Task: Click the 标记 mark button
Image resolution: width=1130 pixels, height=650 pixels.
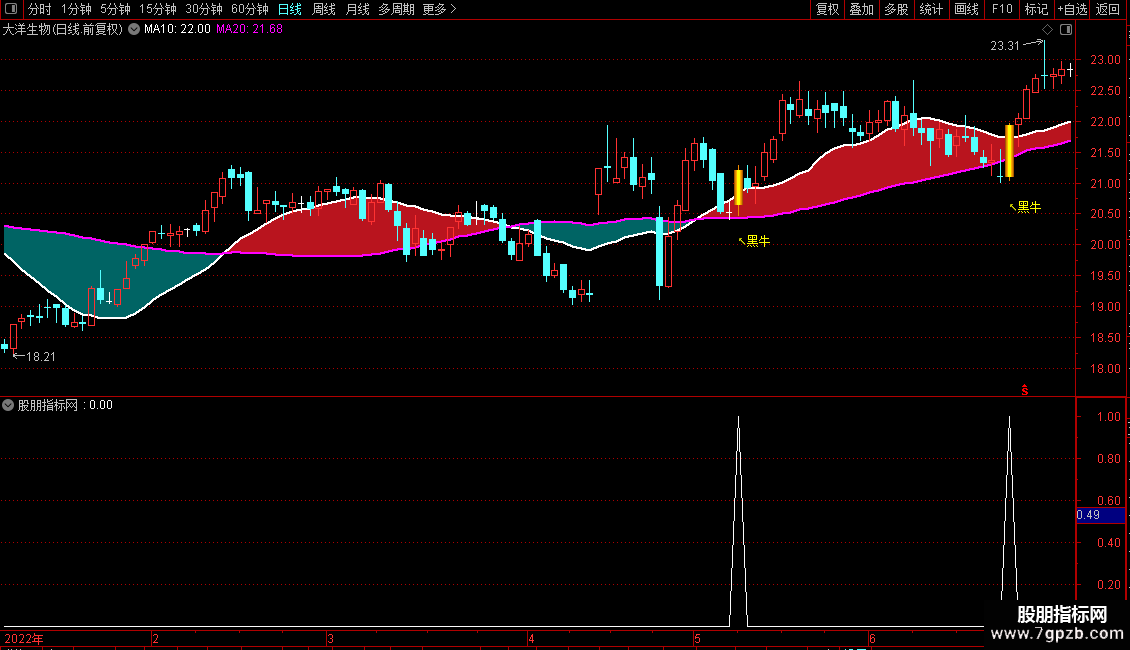Action: pyautogui.click(x=1036, y=9)
